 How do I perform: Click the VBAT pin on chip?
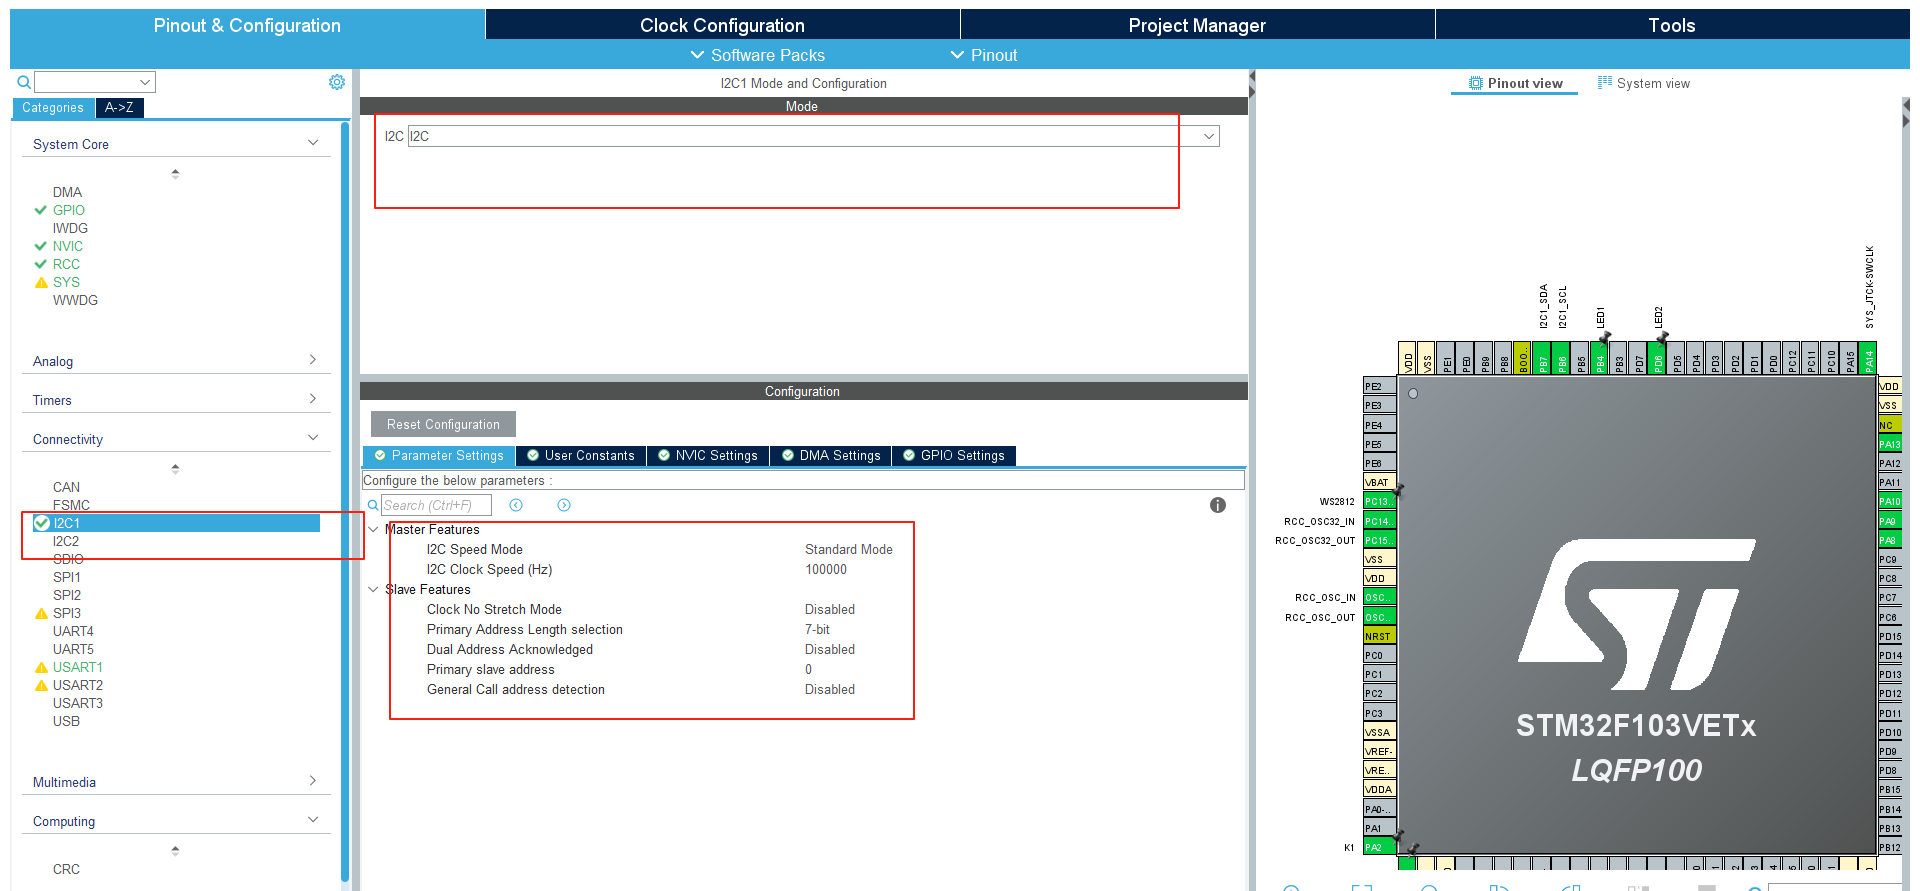(x=1379, y=482)
